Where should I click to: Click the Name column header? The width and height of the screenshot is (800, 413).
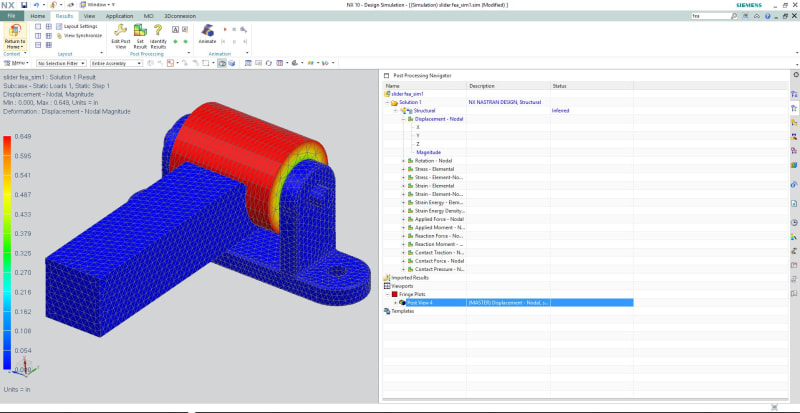[x=424, y=86]
